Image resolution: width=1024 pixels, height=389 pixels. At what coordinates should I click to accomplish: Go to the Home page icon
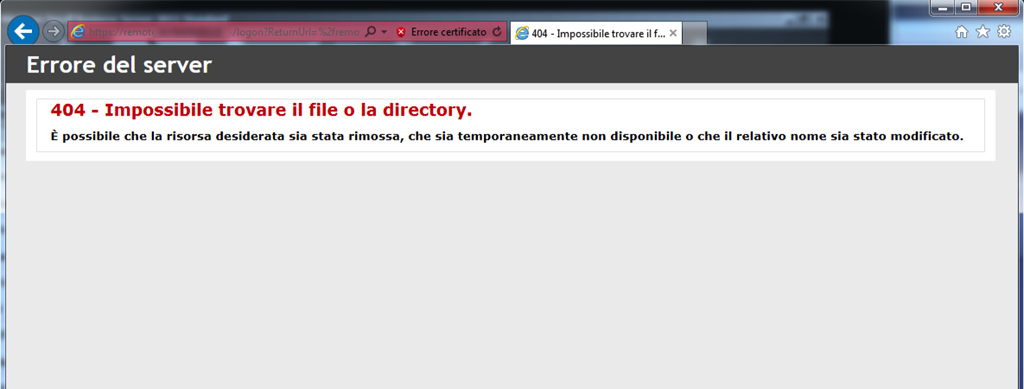(961, 32)
